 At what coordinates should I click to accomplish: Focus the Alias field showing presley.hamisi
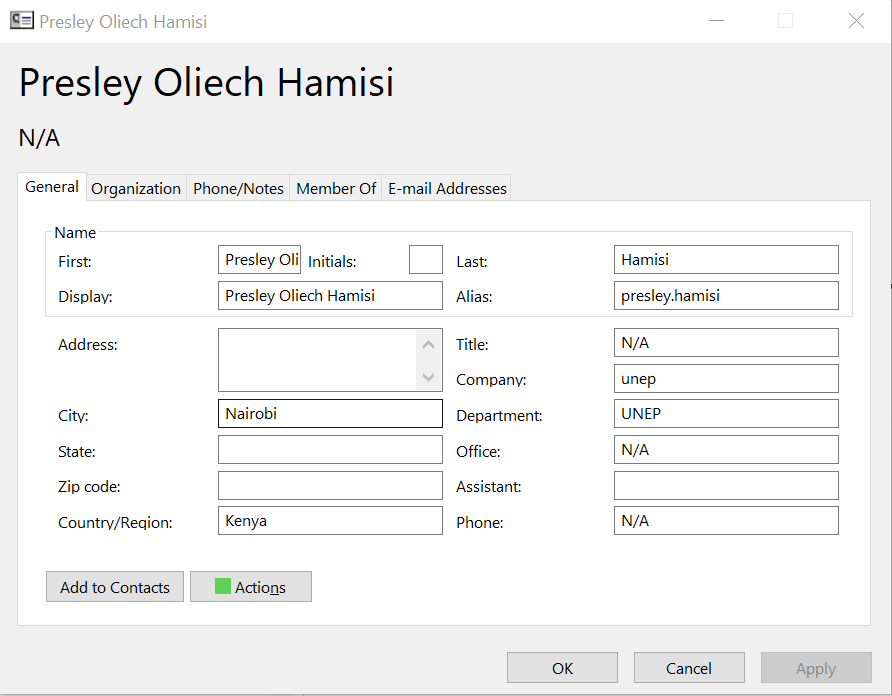[726, 295]
